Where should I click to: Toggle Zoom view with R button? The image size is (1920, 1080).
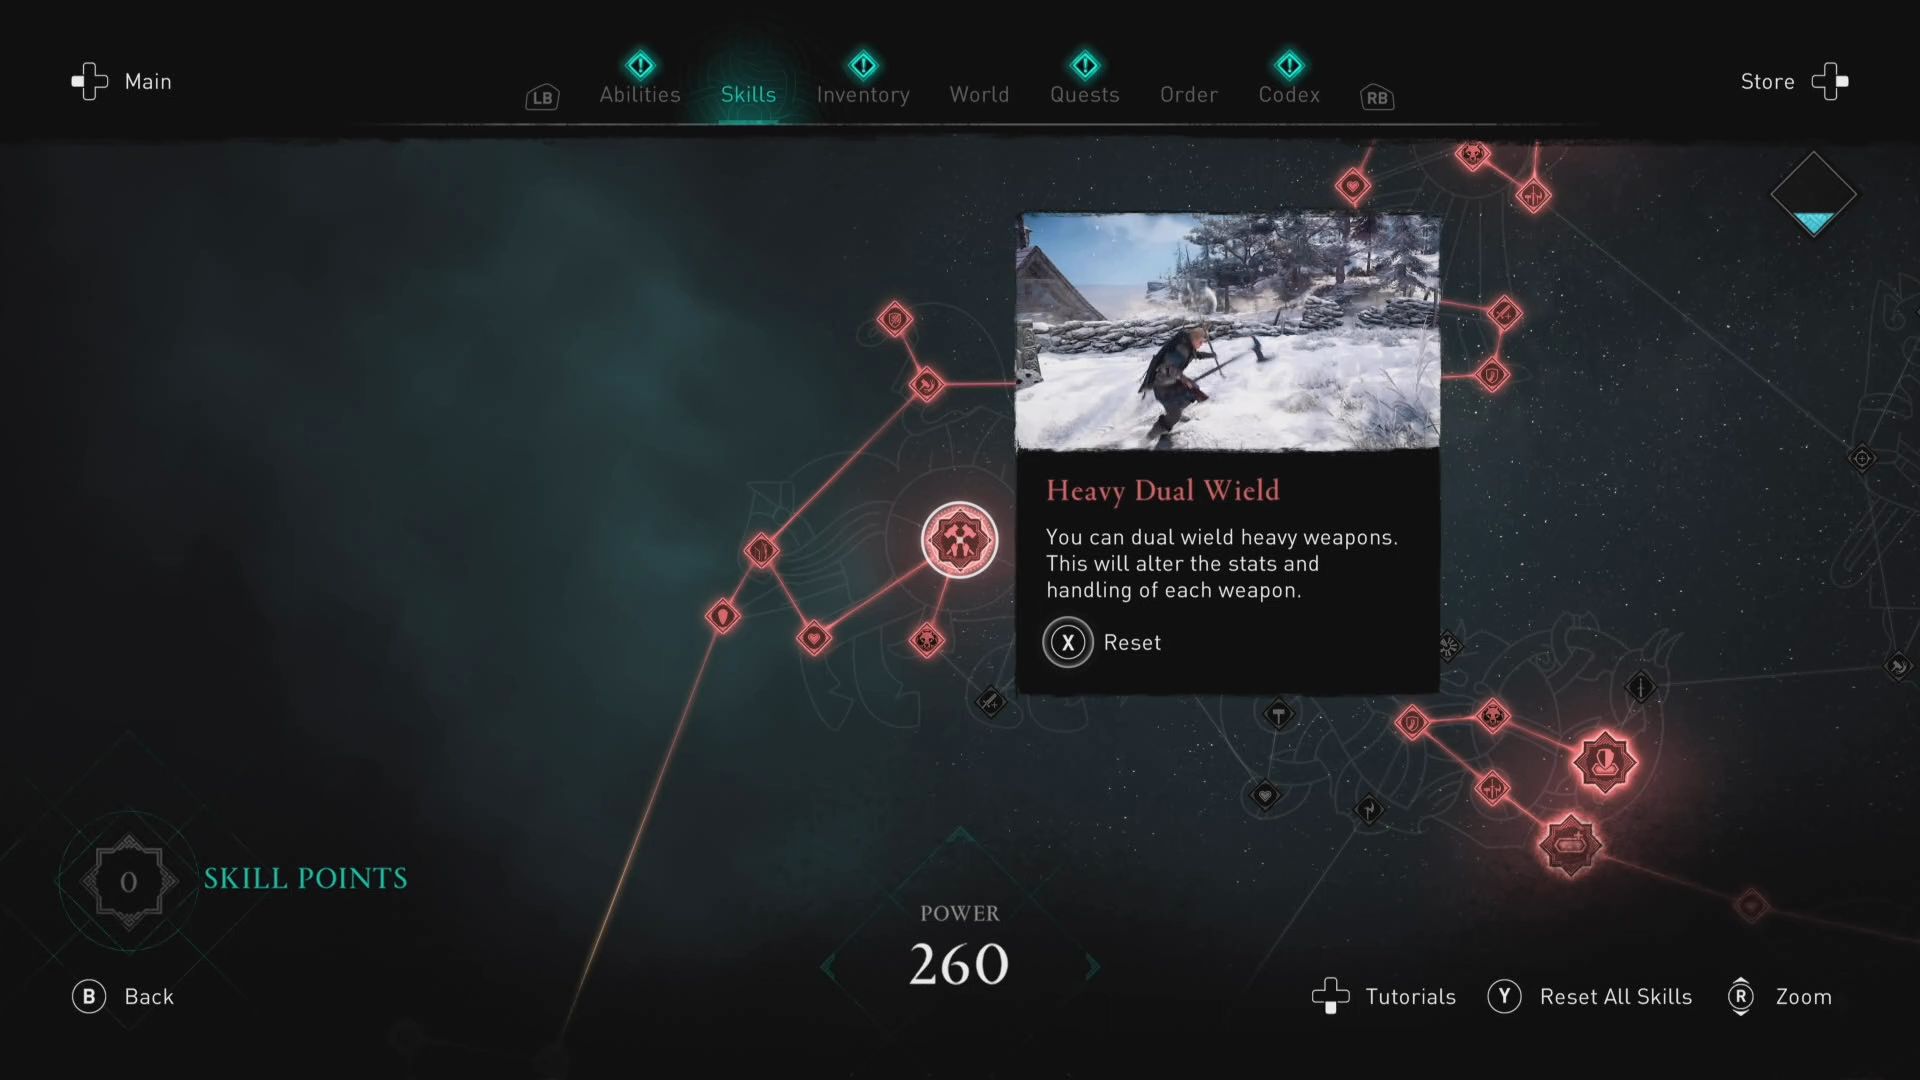(1780, 996)
